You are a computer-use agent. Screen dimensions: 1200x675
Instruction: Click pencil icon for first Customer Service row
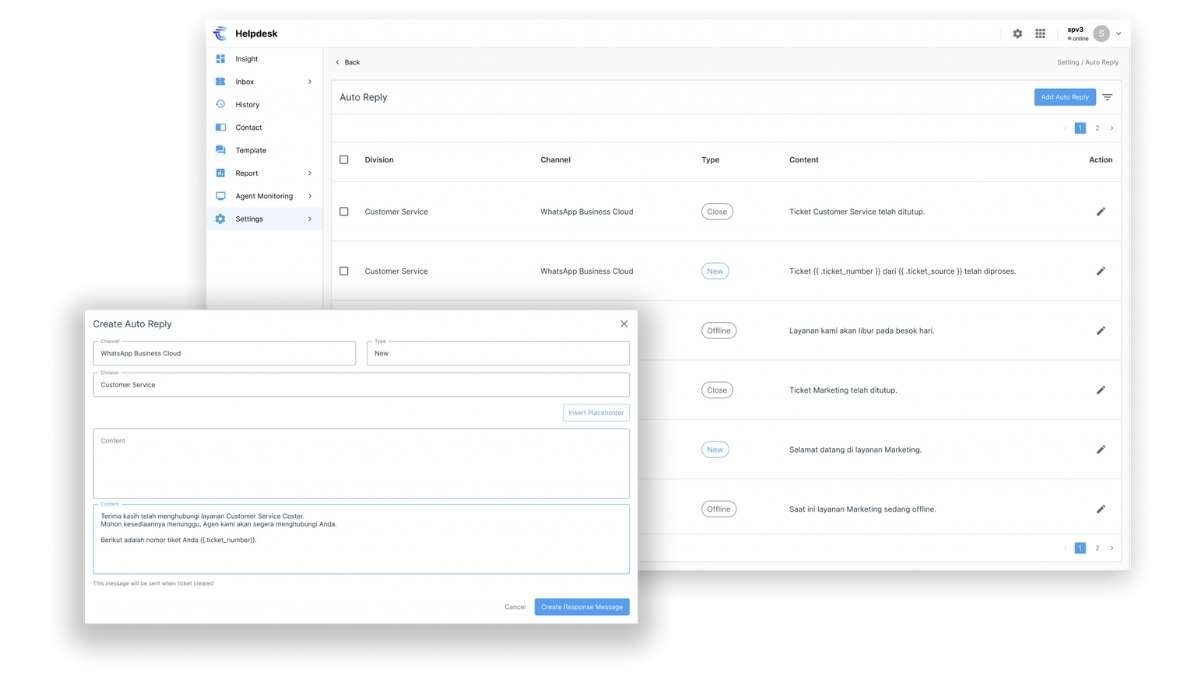pos(1100,212)
